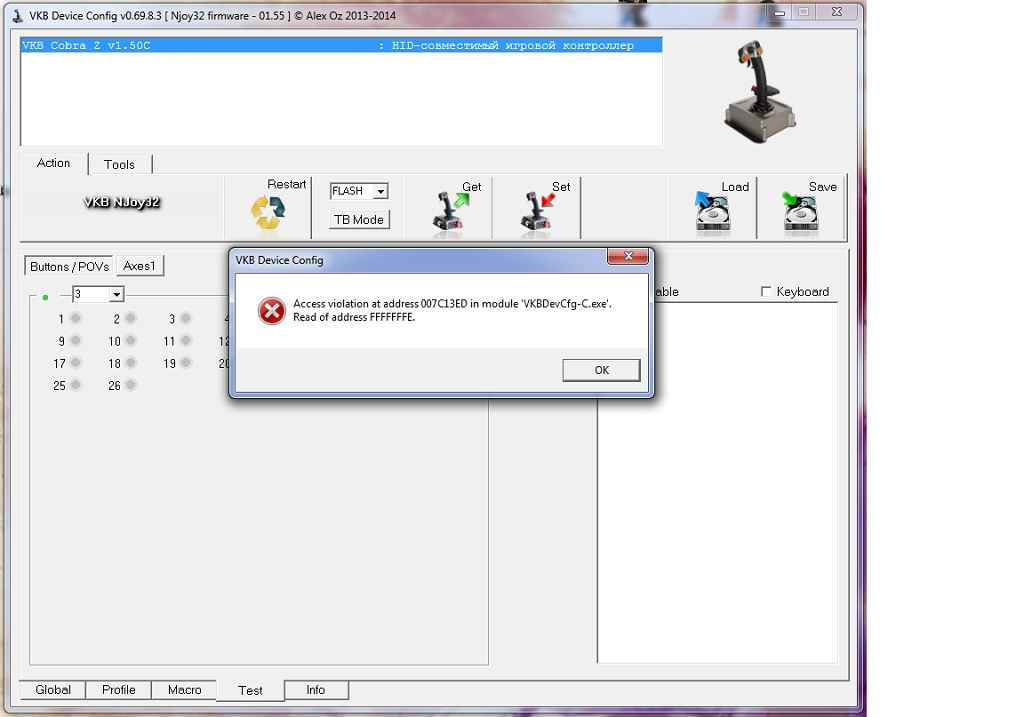Click button indicator 18
The width and height of the screenshot is (1024, 717).
(131, 362)
